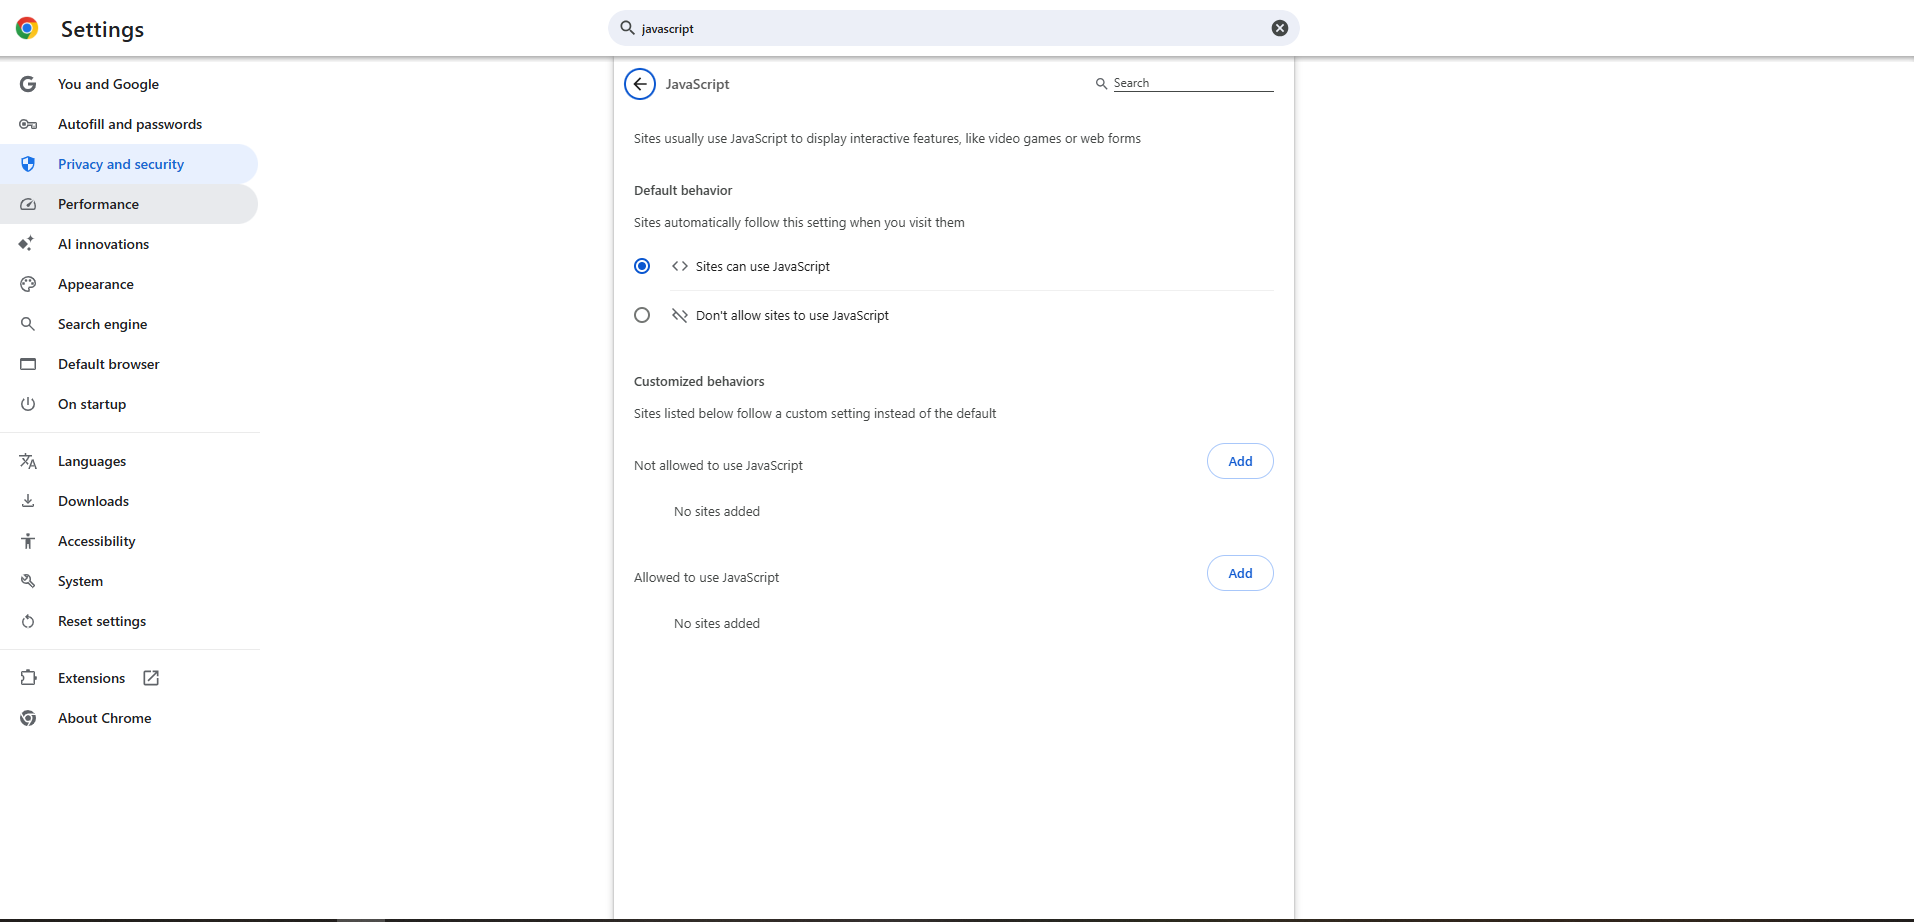The image size is (1914, 922).
Task: Open the Accessibility settings
Action: tap(97, 541)
